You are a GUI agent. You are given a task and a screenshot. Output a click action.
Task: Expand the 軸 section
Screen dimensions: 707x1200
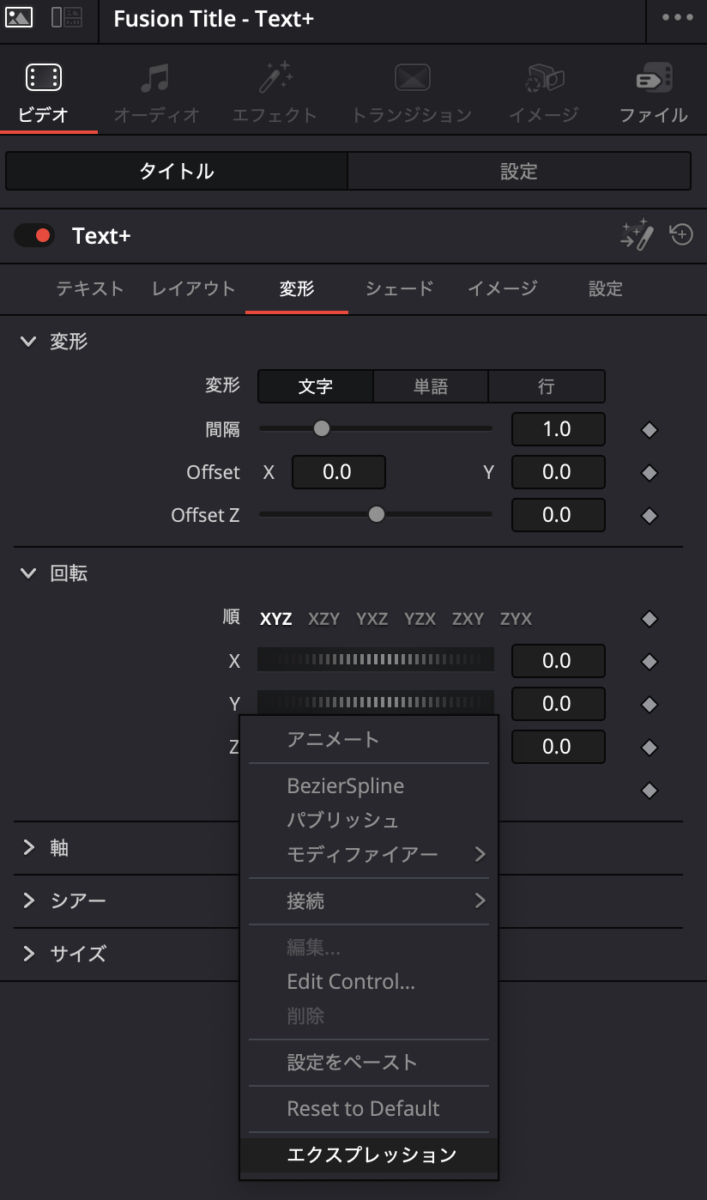click(28, 848)
